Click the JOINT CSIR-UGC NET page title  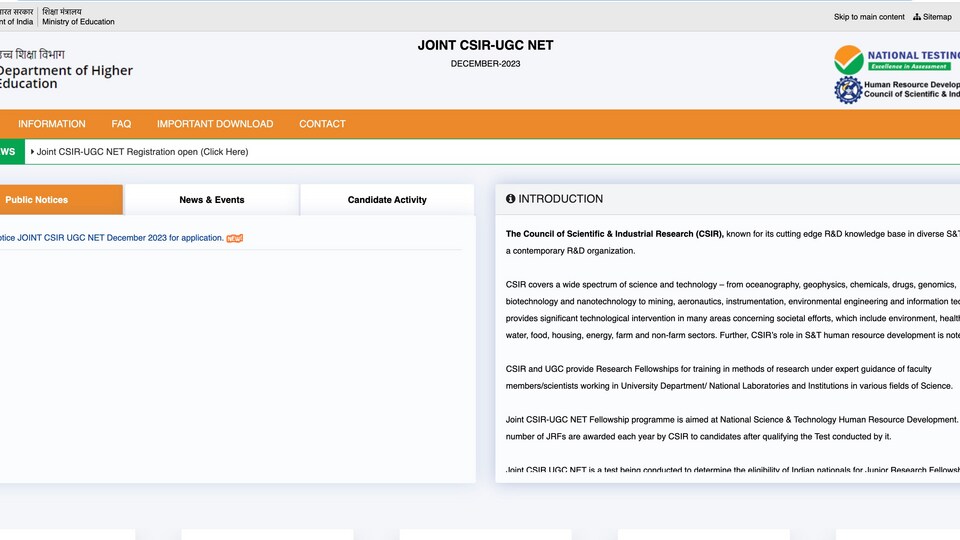(x=486, y=45)
